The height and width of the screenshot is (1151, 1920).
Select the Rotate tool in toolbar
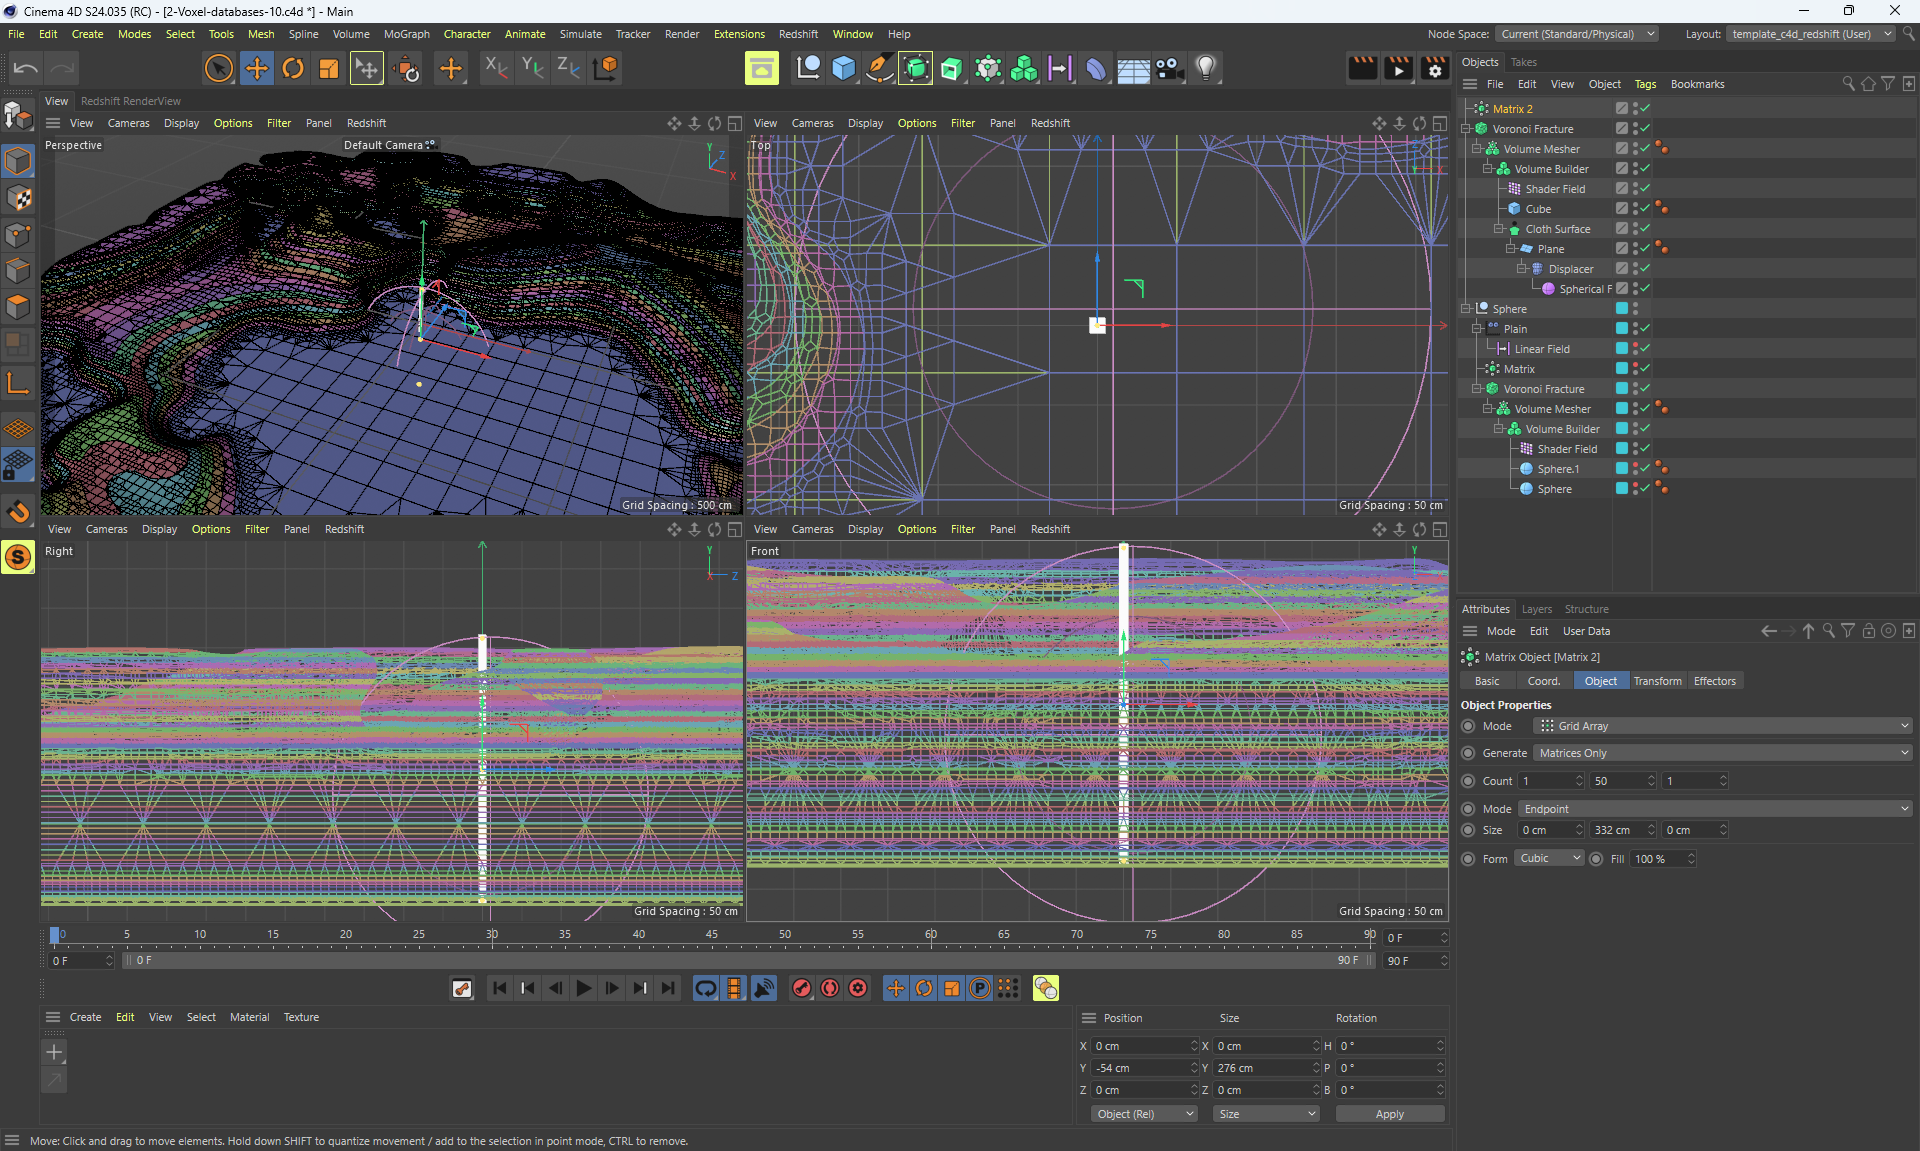pyautogui.click(x=293, y=68)
